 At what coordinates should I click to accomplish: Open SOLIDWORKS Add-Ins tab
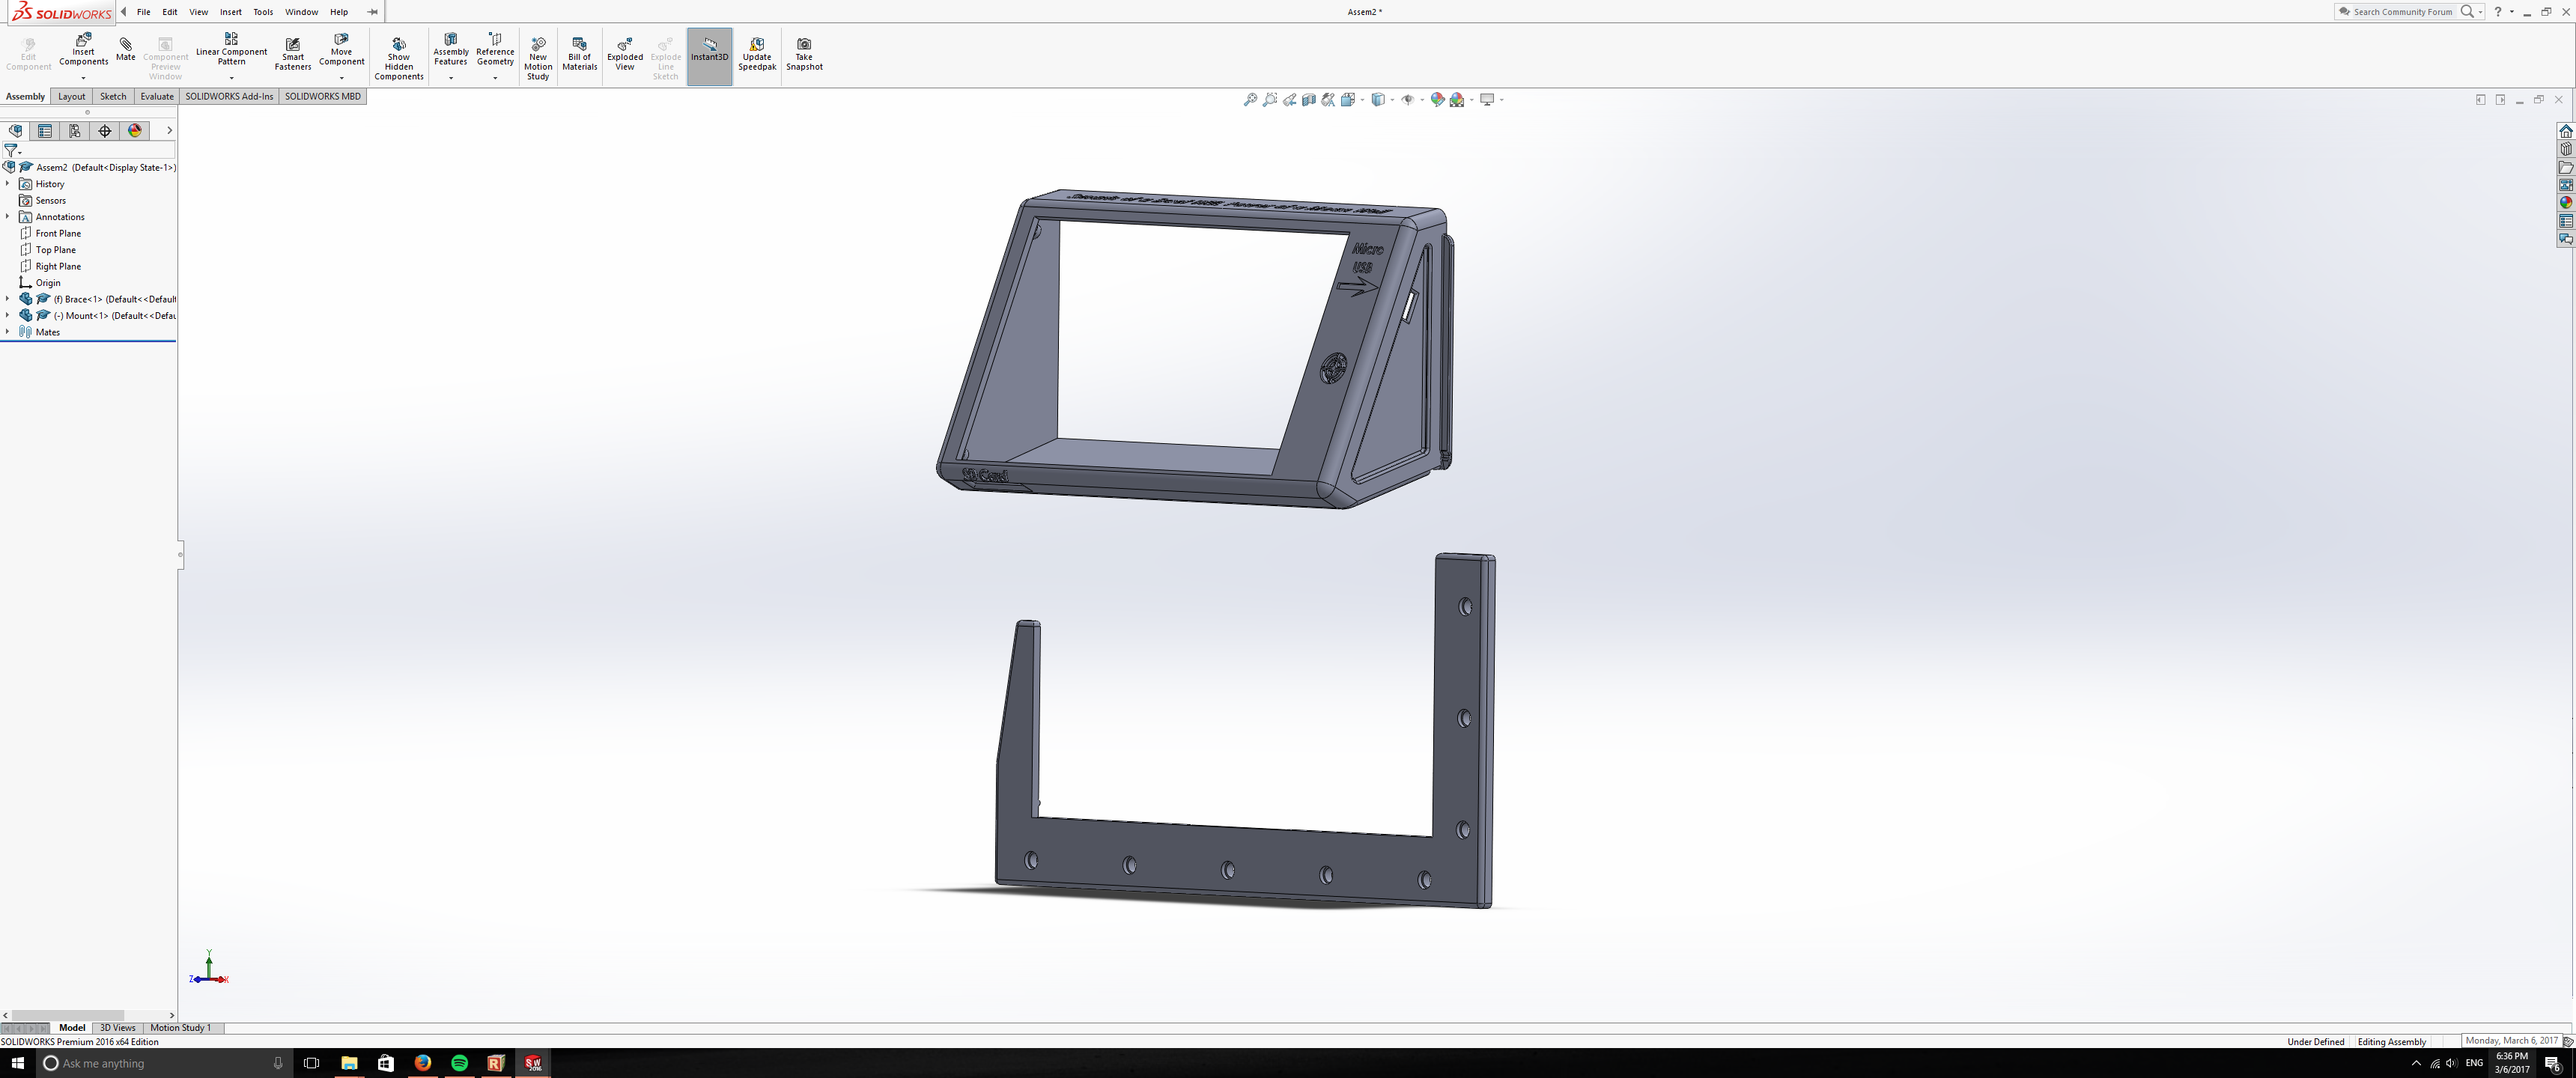[x=229, y=96]
